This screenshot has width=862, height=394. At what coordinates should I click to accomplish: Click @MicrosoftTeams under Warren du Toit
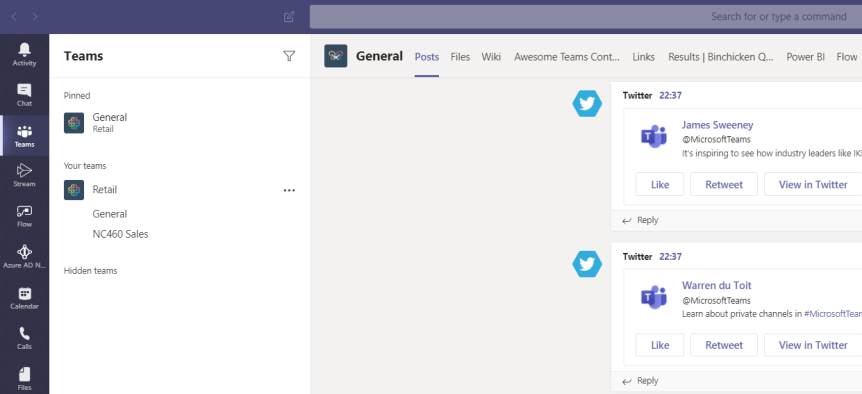pos(716,301)
